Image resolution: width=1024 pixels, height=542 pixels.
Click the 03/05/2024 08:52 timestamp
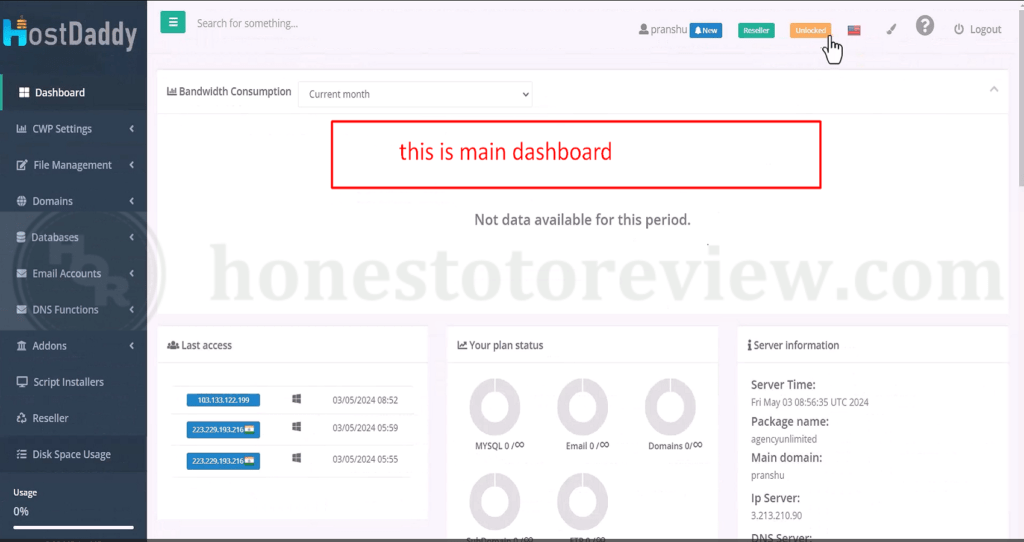(365, 400)
